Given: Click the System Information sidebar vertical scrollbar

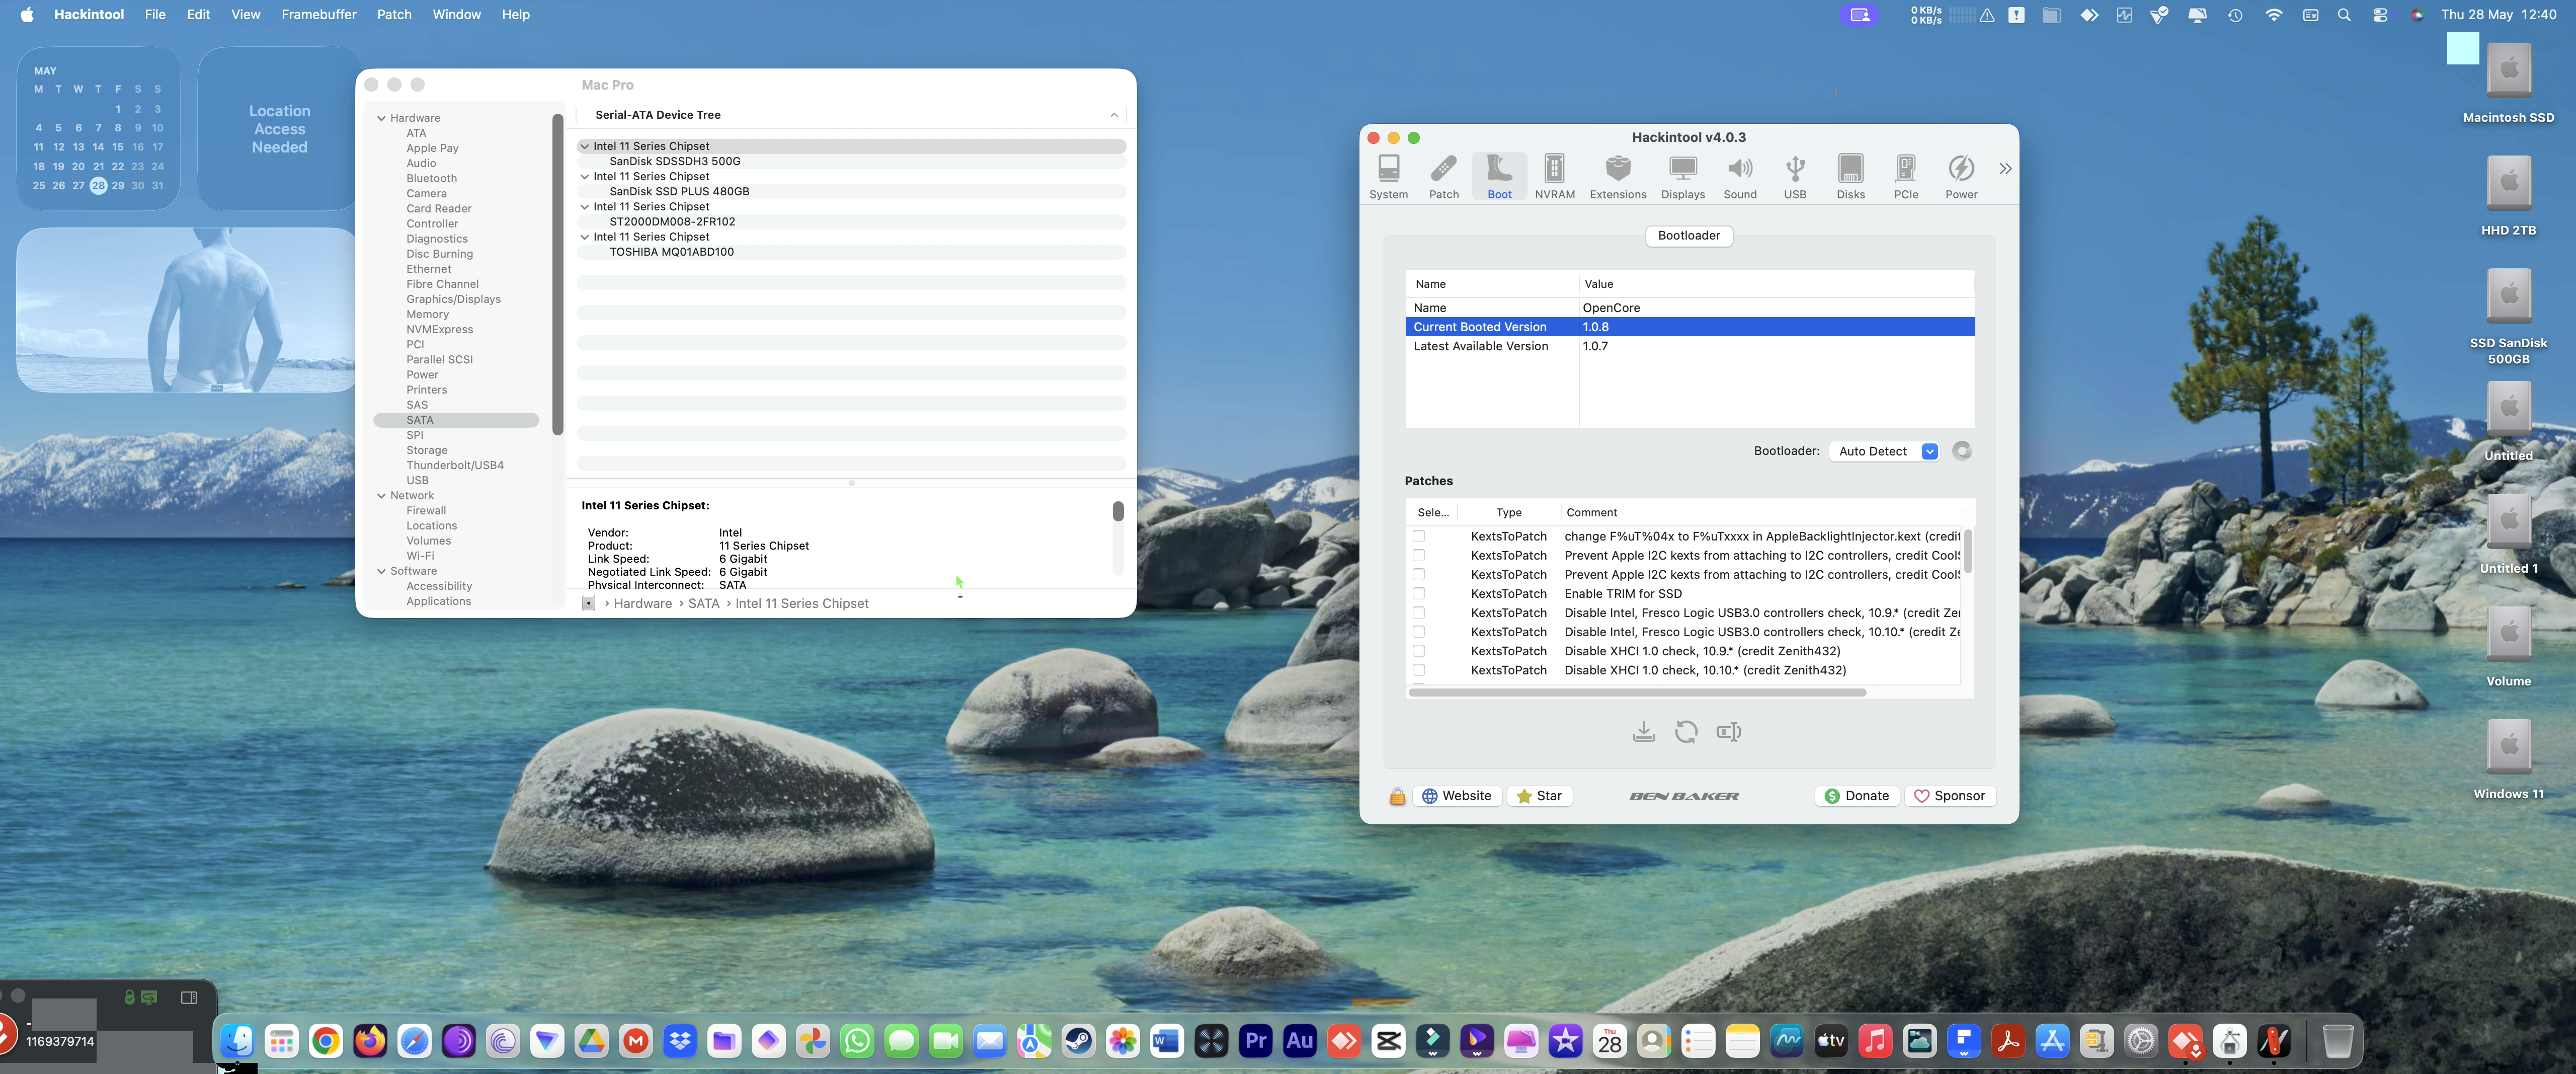Looking at the screenshot, I should pyautogui.click(x=557, y=274).
